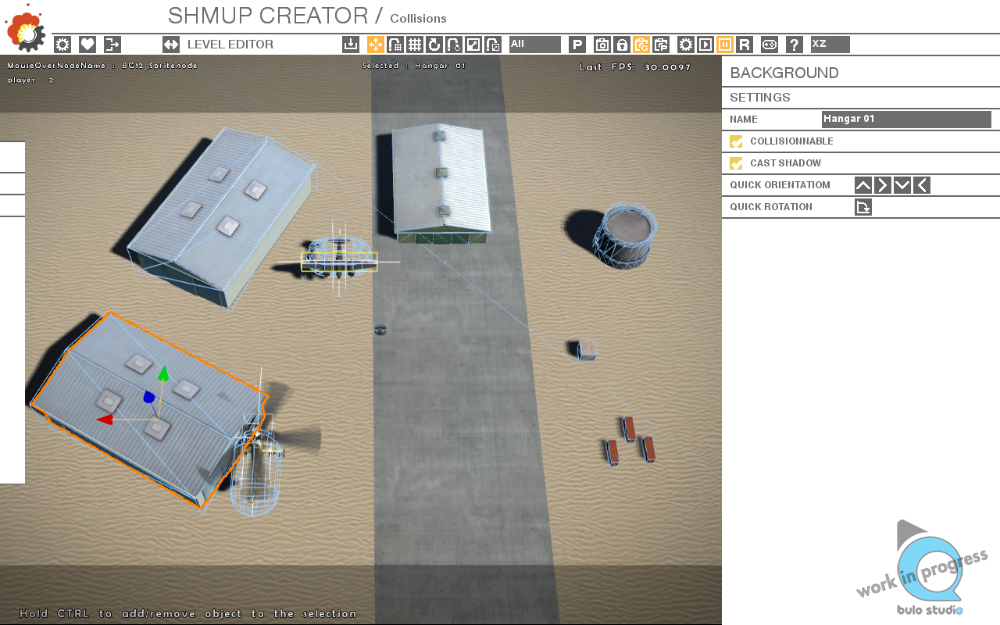Click the settings gear icon near the logo

[x=62, y=44]
